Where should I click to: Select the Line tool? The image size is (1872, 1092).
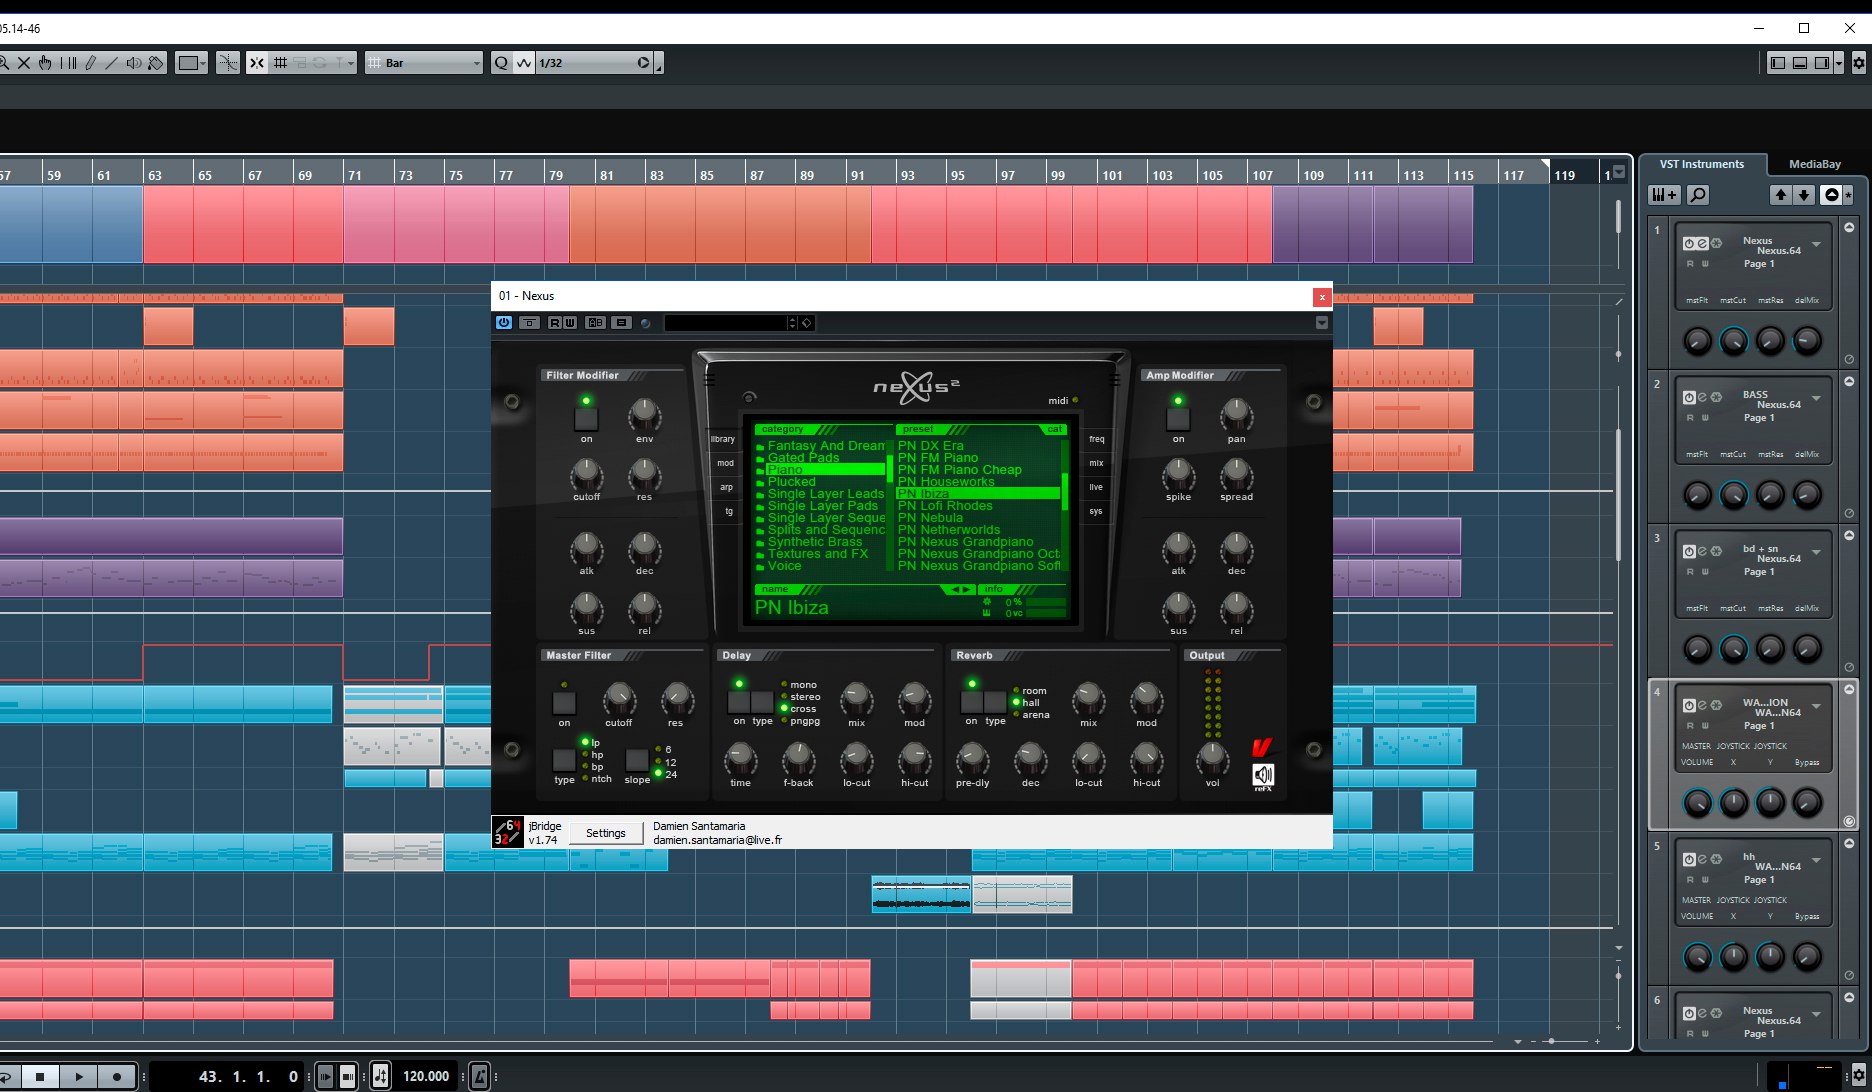point(112,63)
